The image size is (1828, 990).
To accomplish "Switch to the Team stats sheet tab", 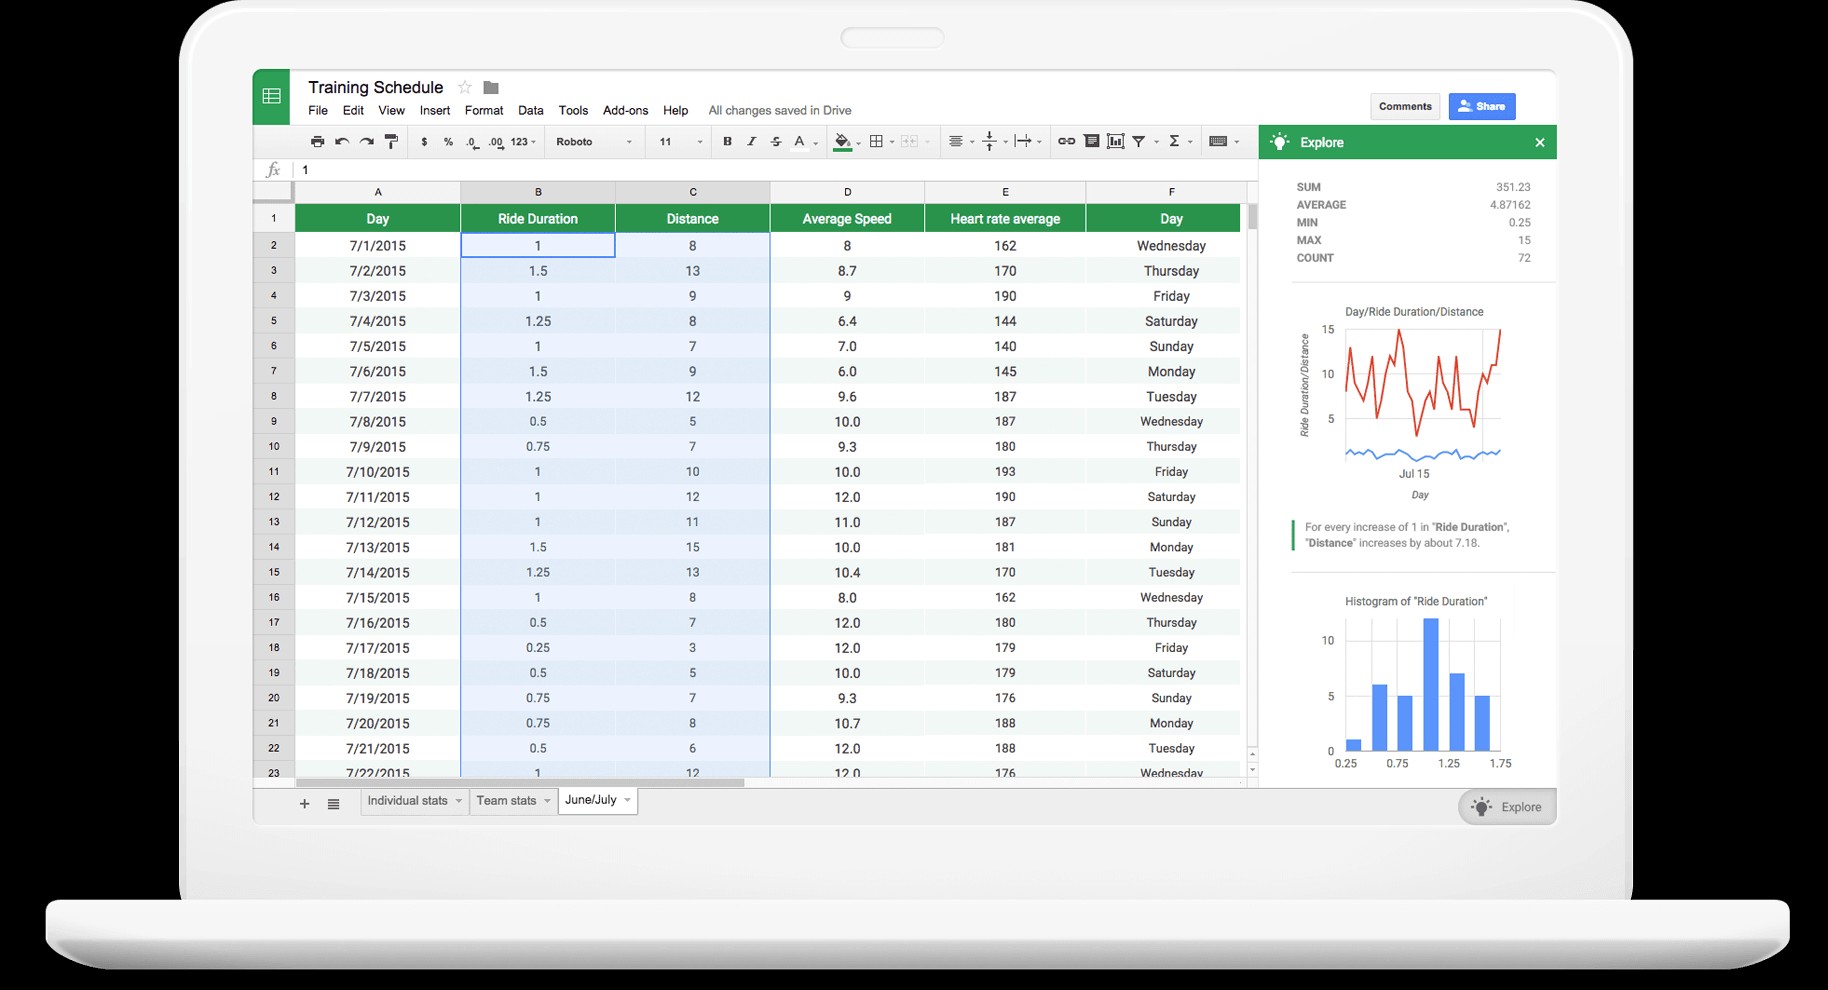I will tap(507, 800).
